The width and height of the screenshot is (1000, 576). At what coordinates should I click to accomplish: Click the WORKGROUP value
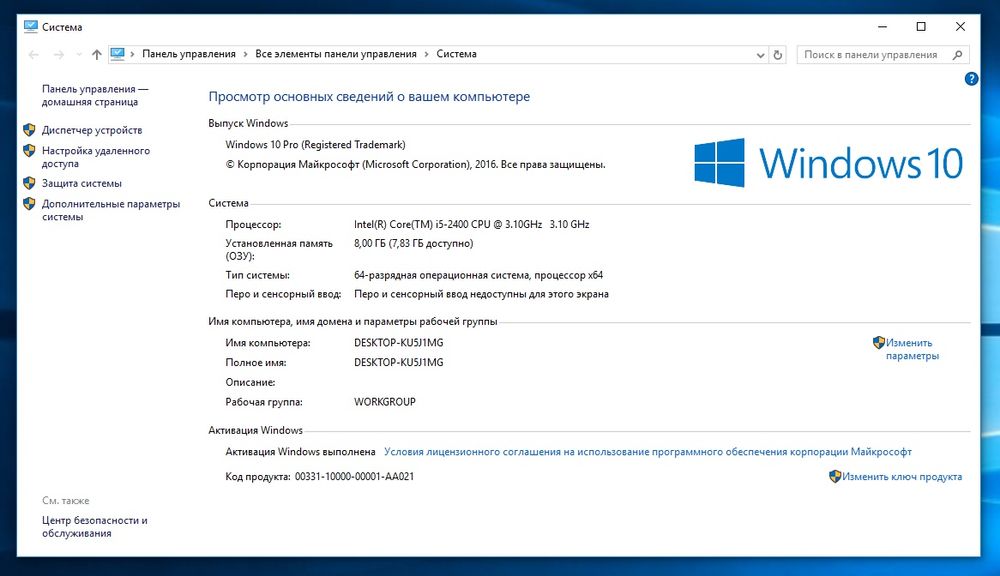coord(385,402)
